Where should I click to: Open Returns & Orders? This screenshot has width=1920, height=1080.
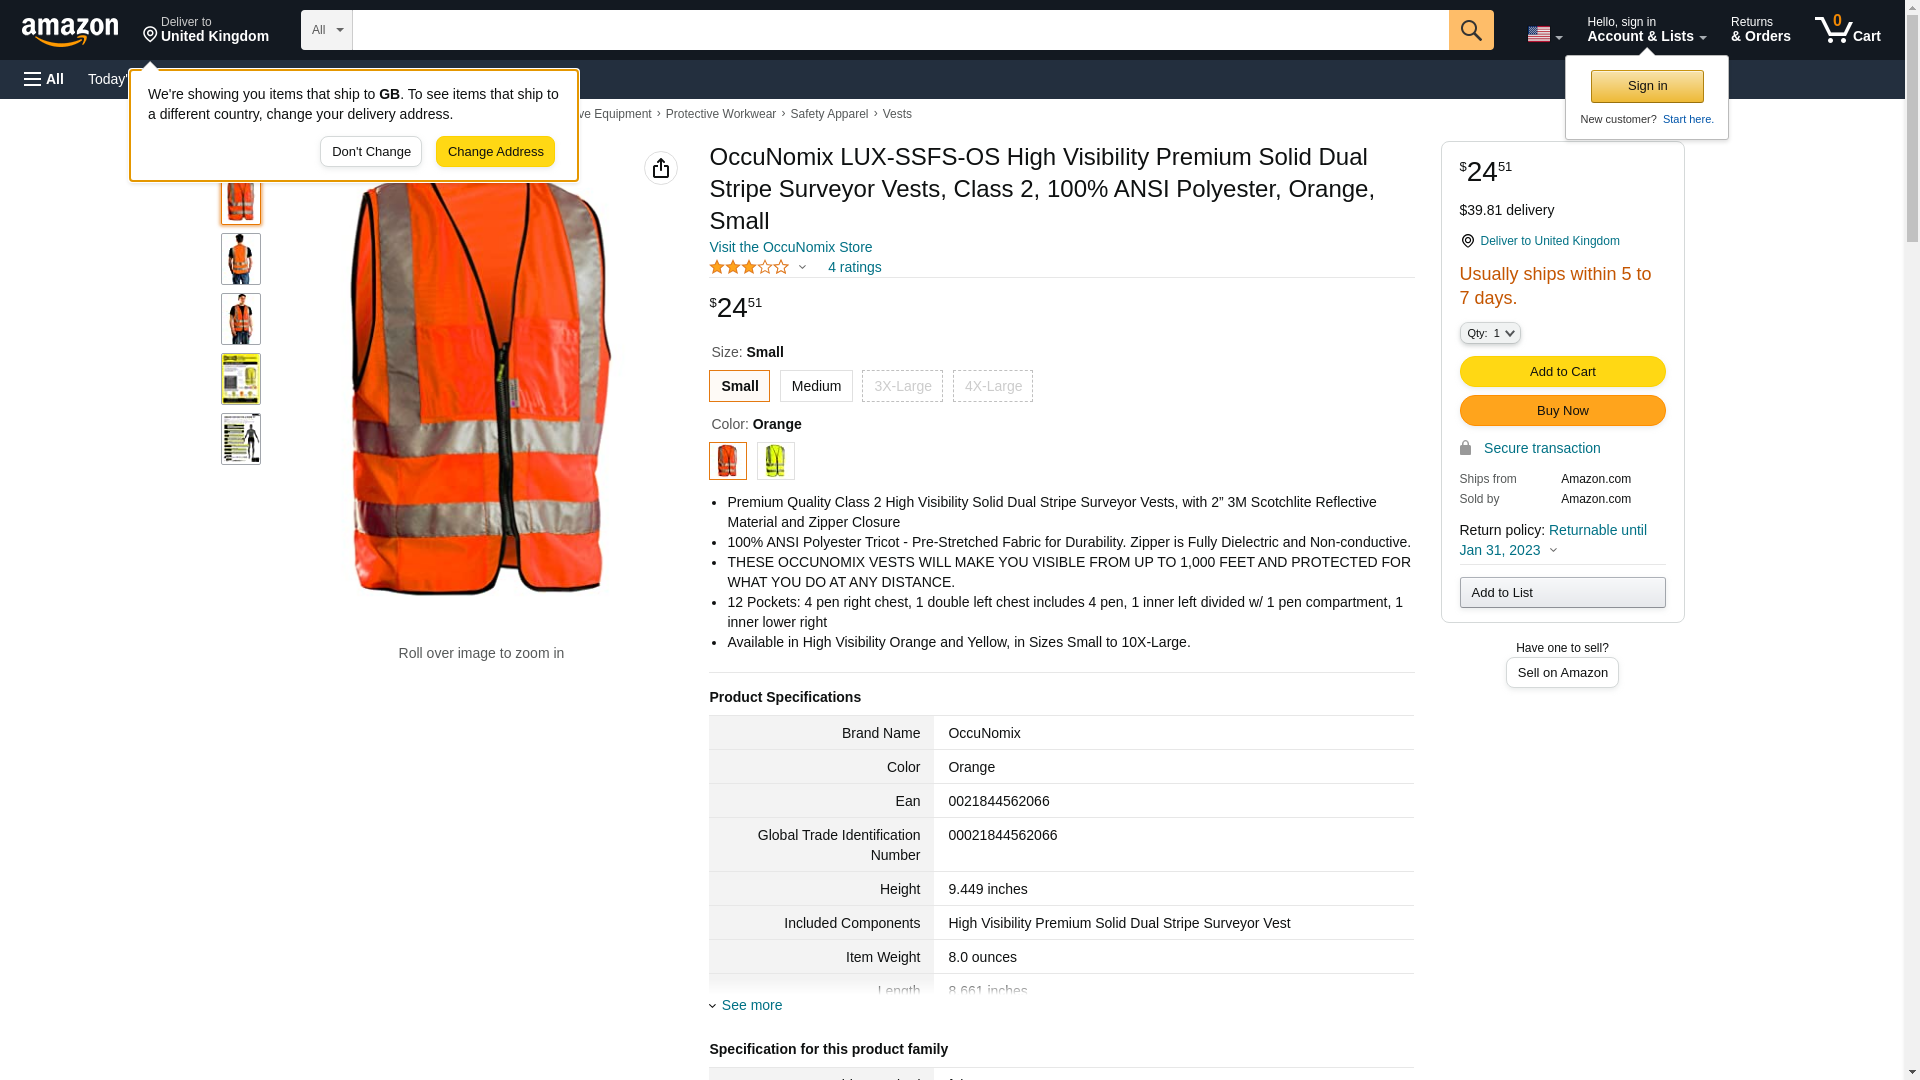pyautogui.click(x=1760, y=30)
